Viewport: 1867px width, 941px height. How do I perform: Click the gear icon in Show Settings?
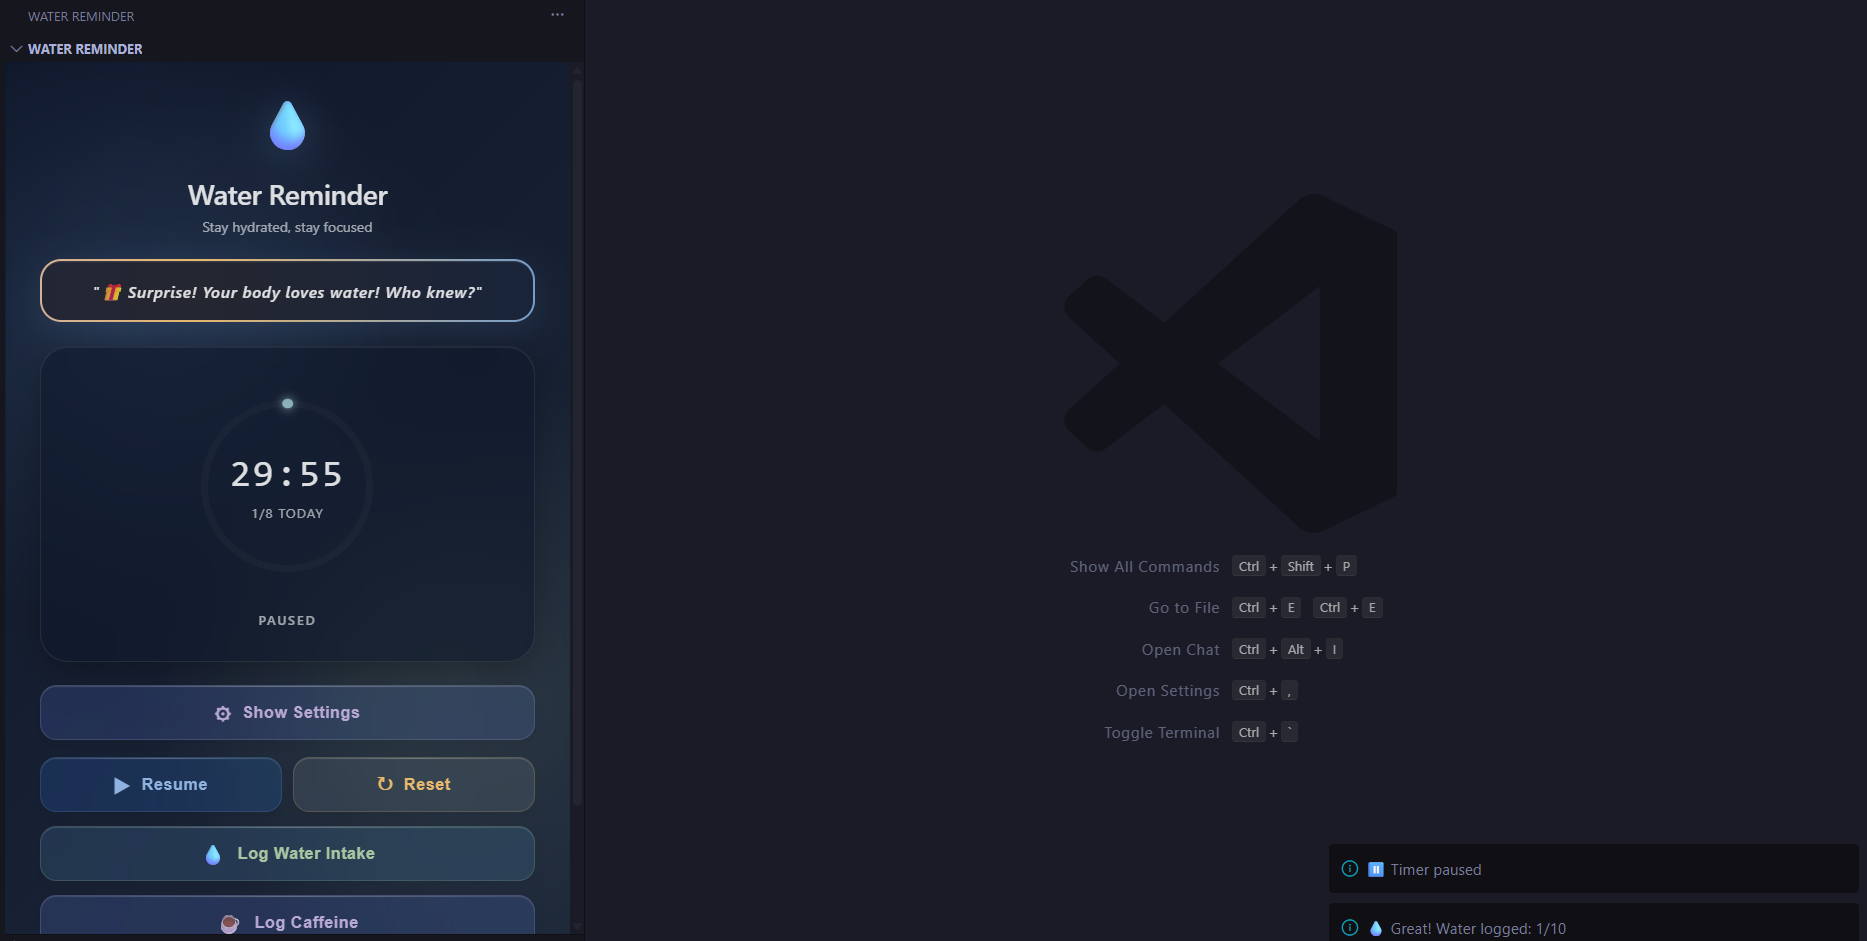pyautogui.click(x=223, y=713)
